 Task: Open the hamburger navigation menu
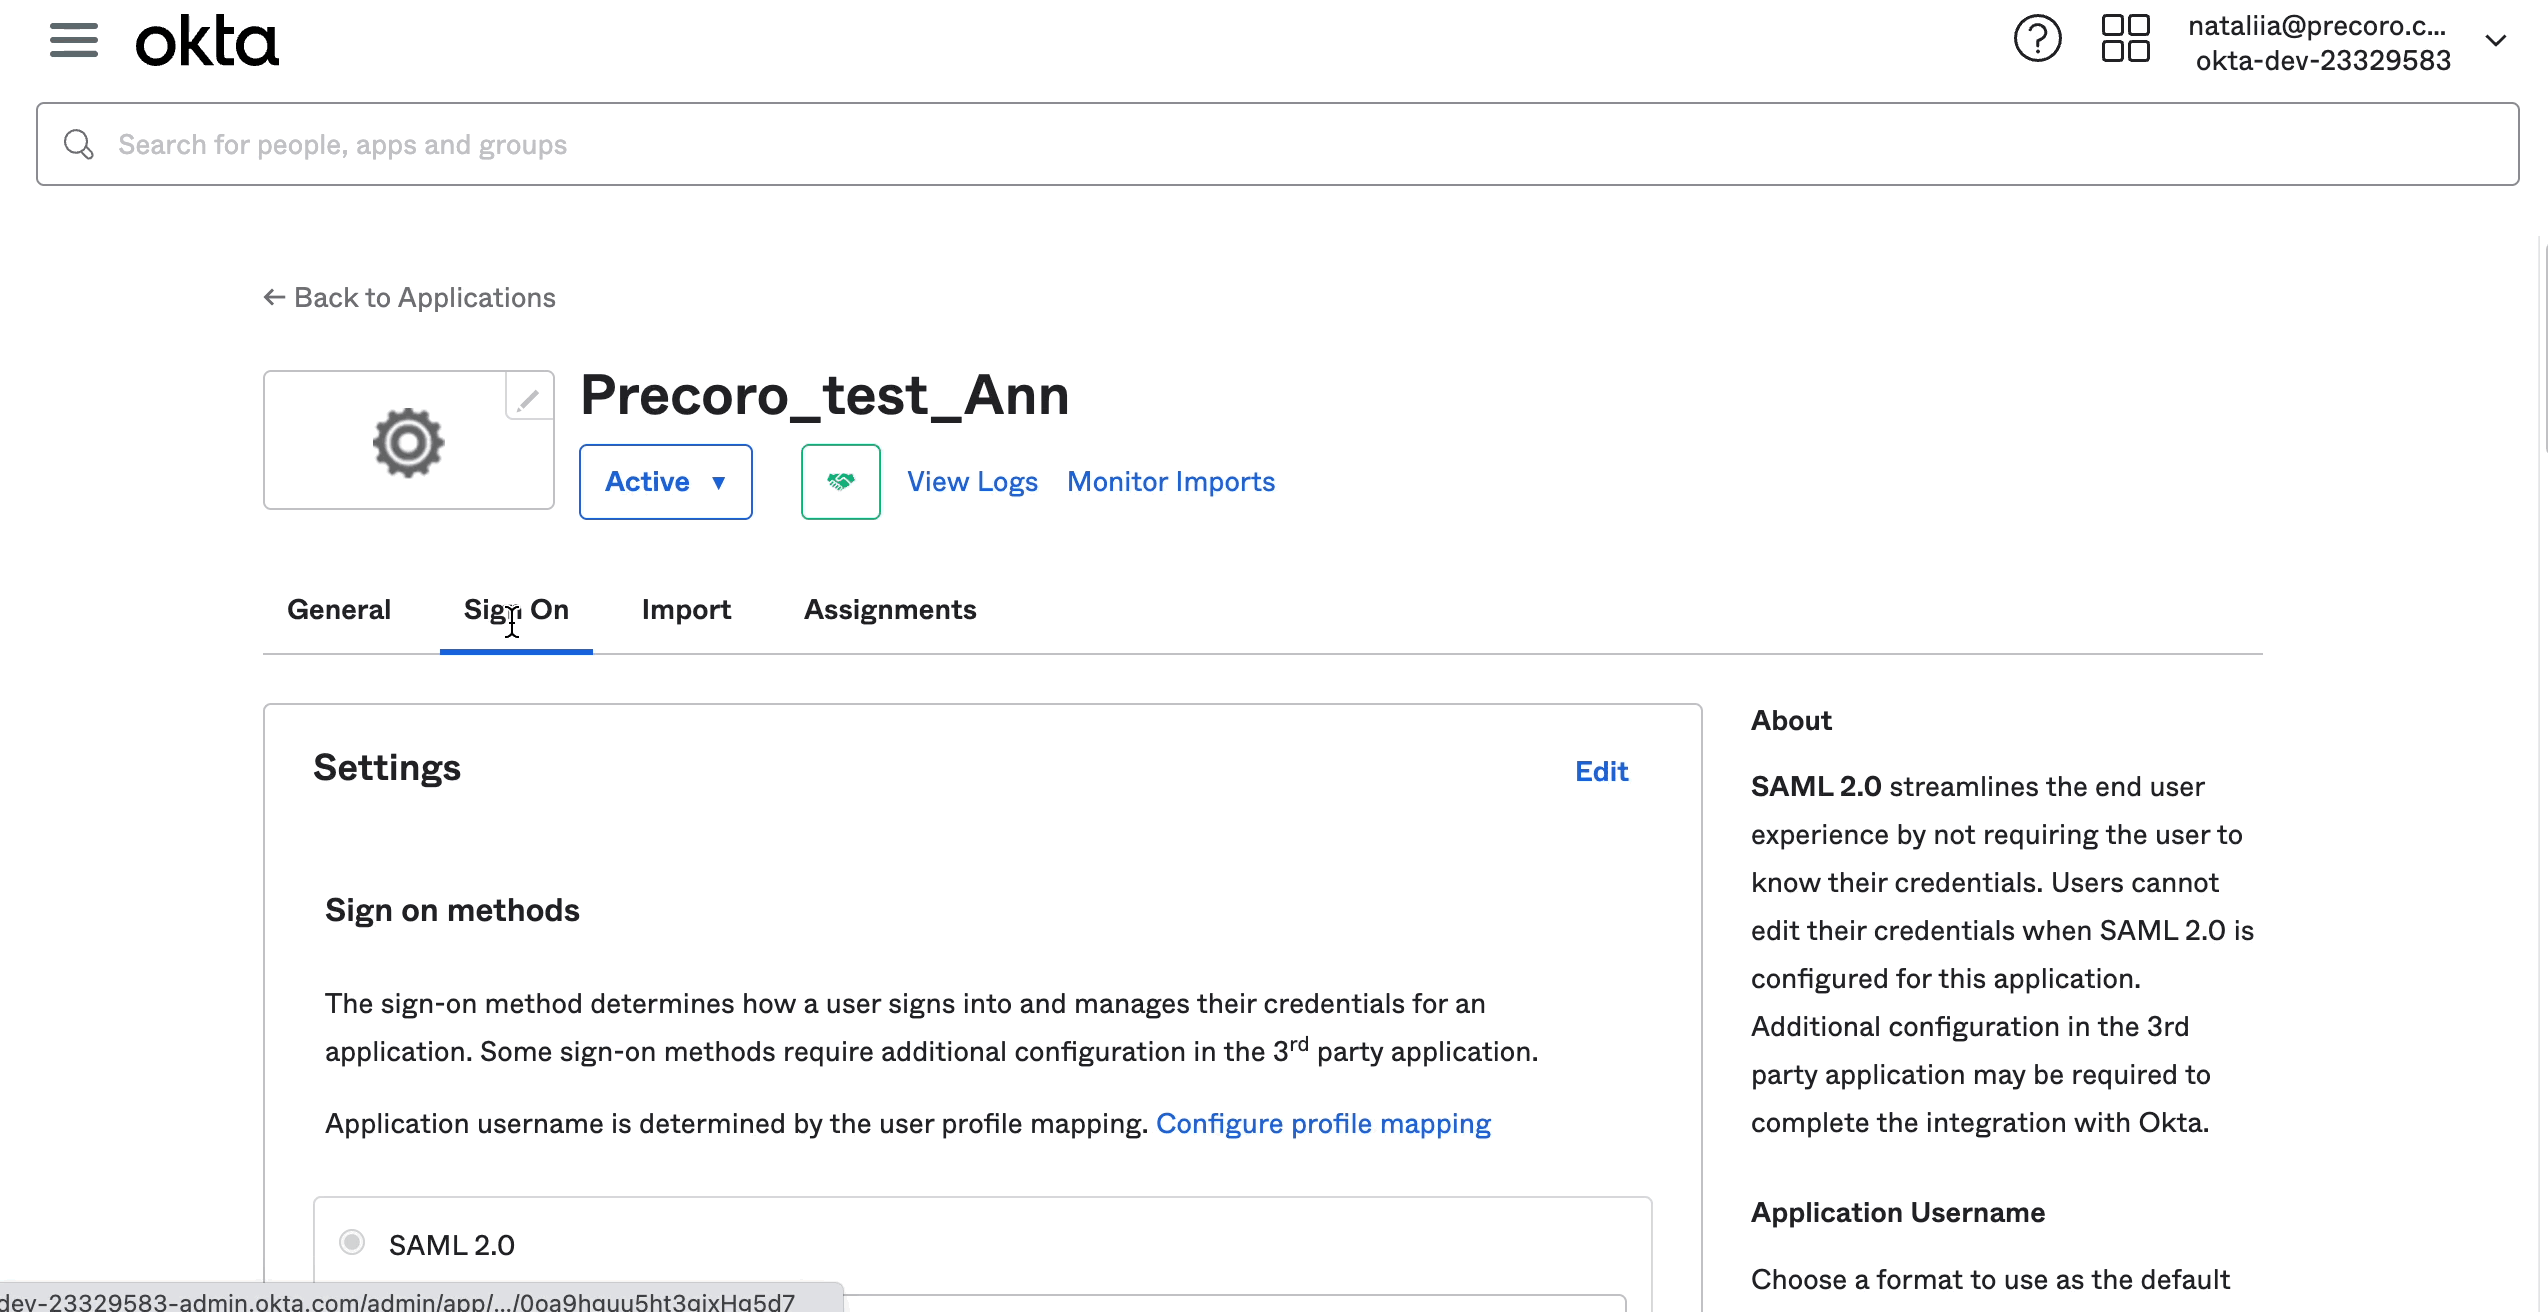click(74, 41)
